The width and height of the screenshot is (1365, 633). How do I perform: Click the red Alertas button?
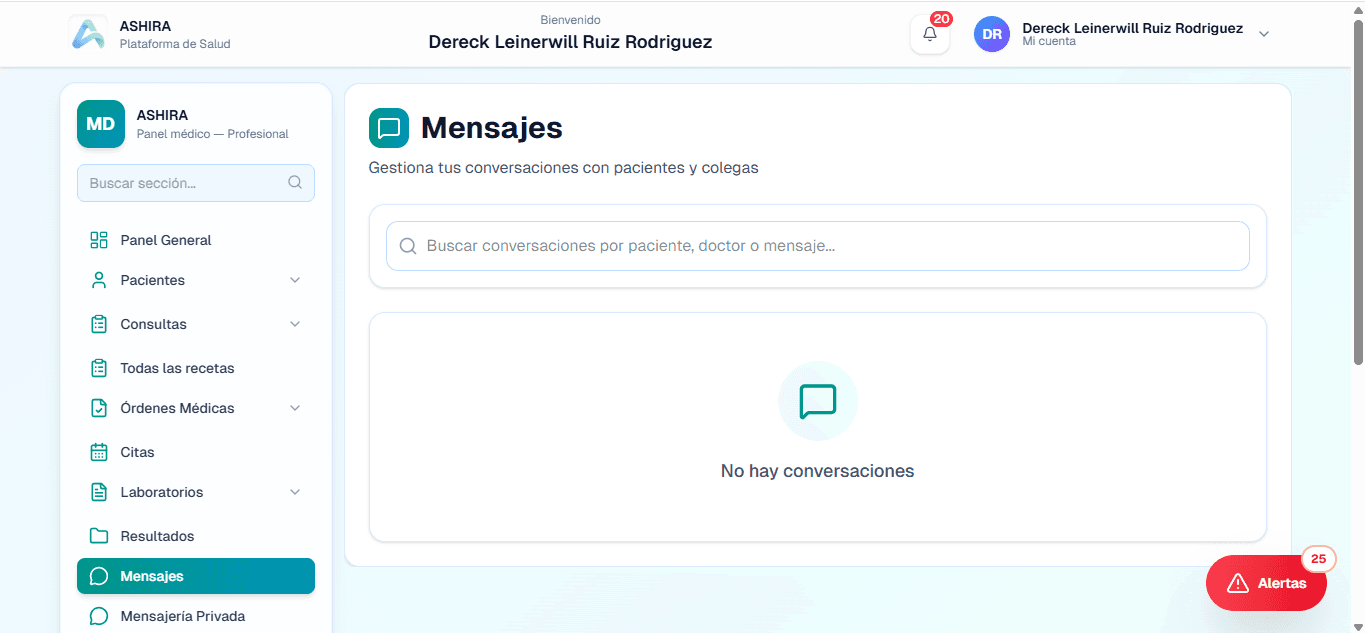click(1266, 583)
